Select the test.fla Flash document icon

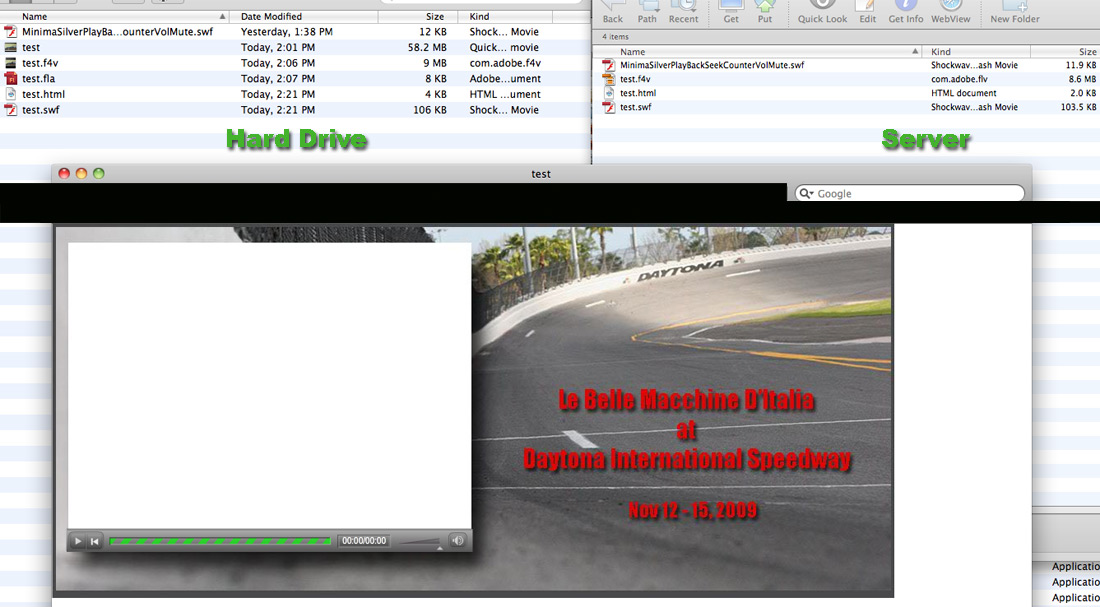tap(11, 79)
